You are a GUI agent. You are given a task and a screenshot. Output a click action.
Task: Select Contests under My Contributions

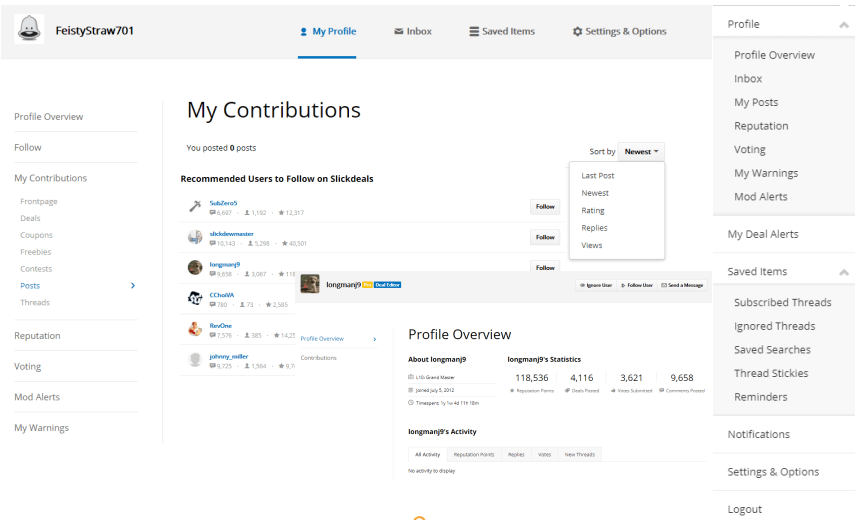36,269
